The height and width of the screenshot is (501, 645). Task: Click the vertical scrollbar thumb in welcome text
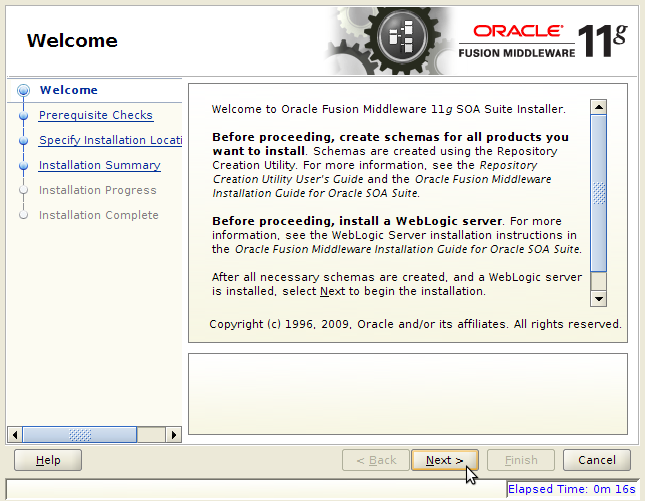click(x=599, y=193)
